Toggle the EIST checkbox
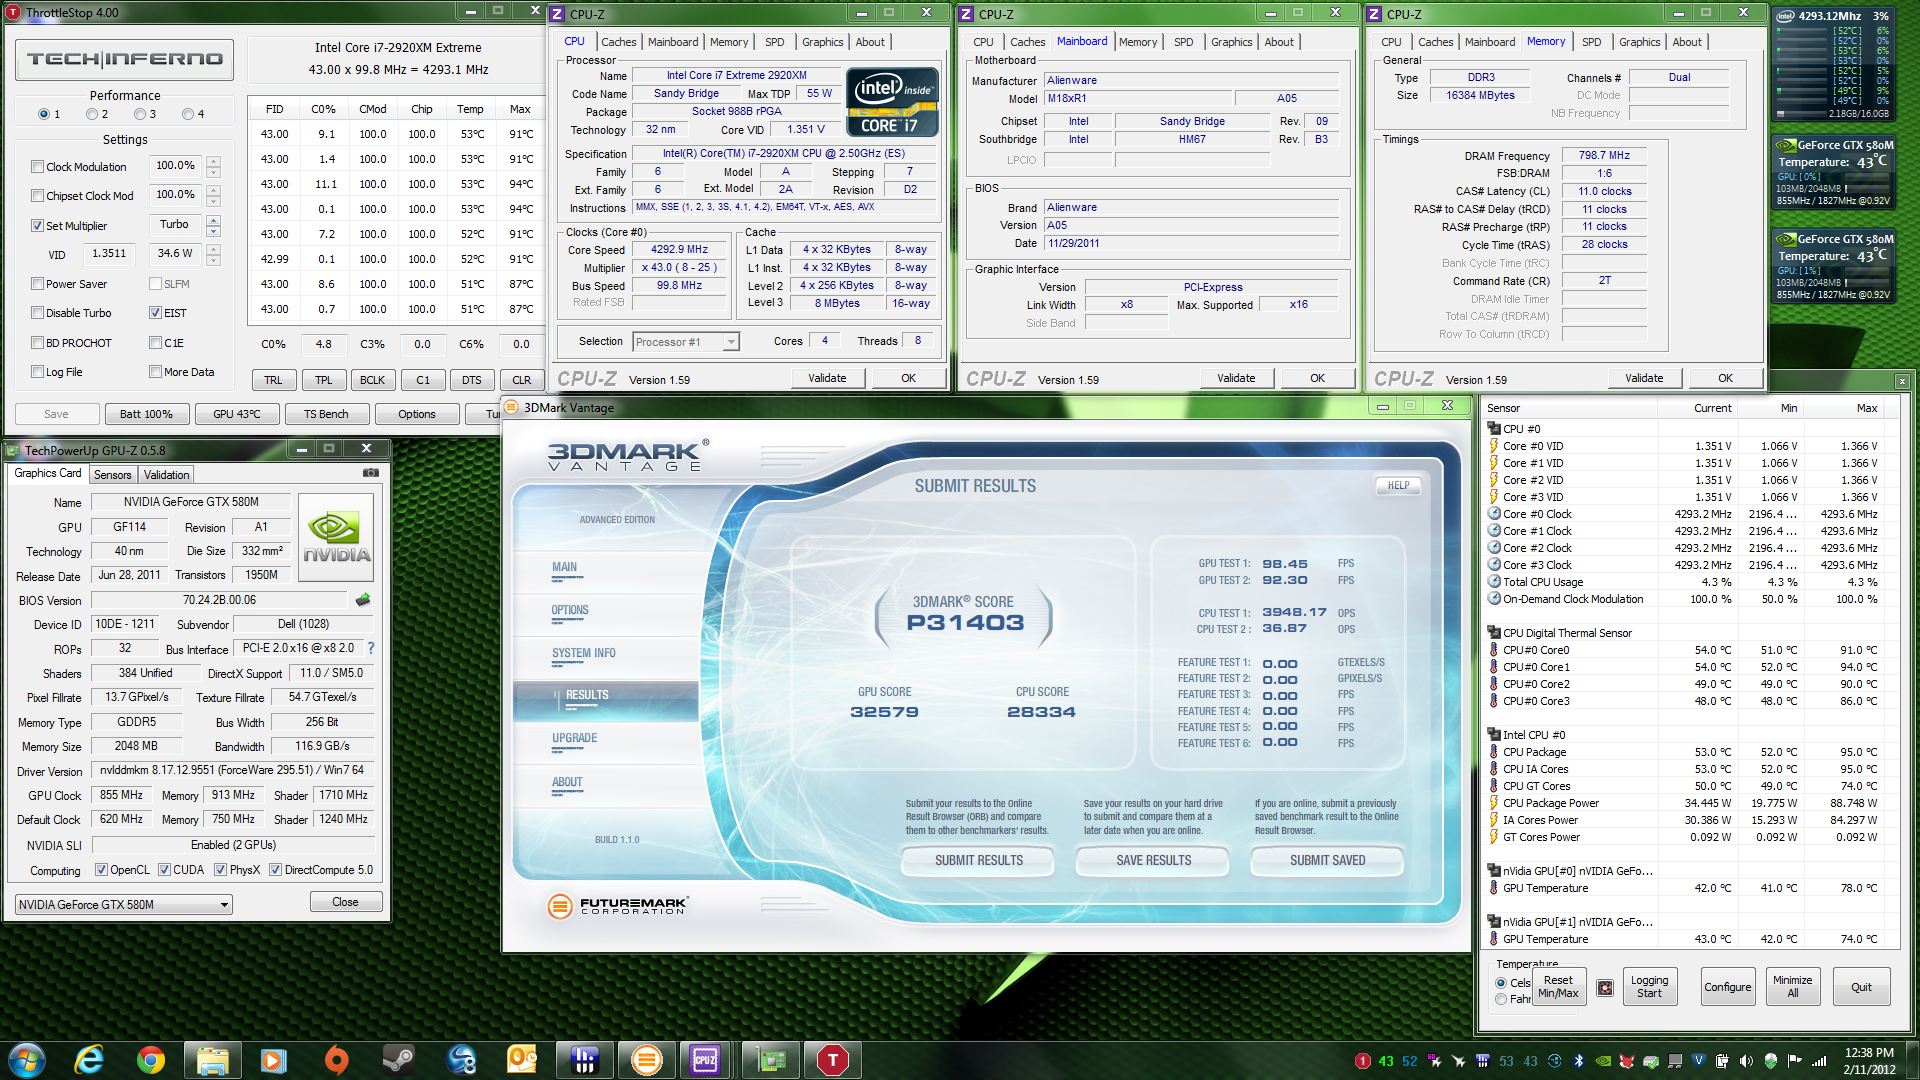The width and height of the screenshot is (1920, 1080). pyautogui.click(x=155, y=313)
